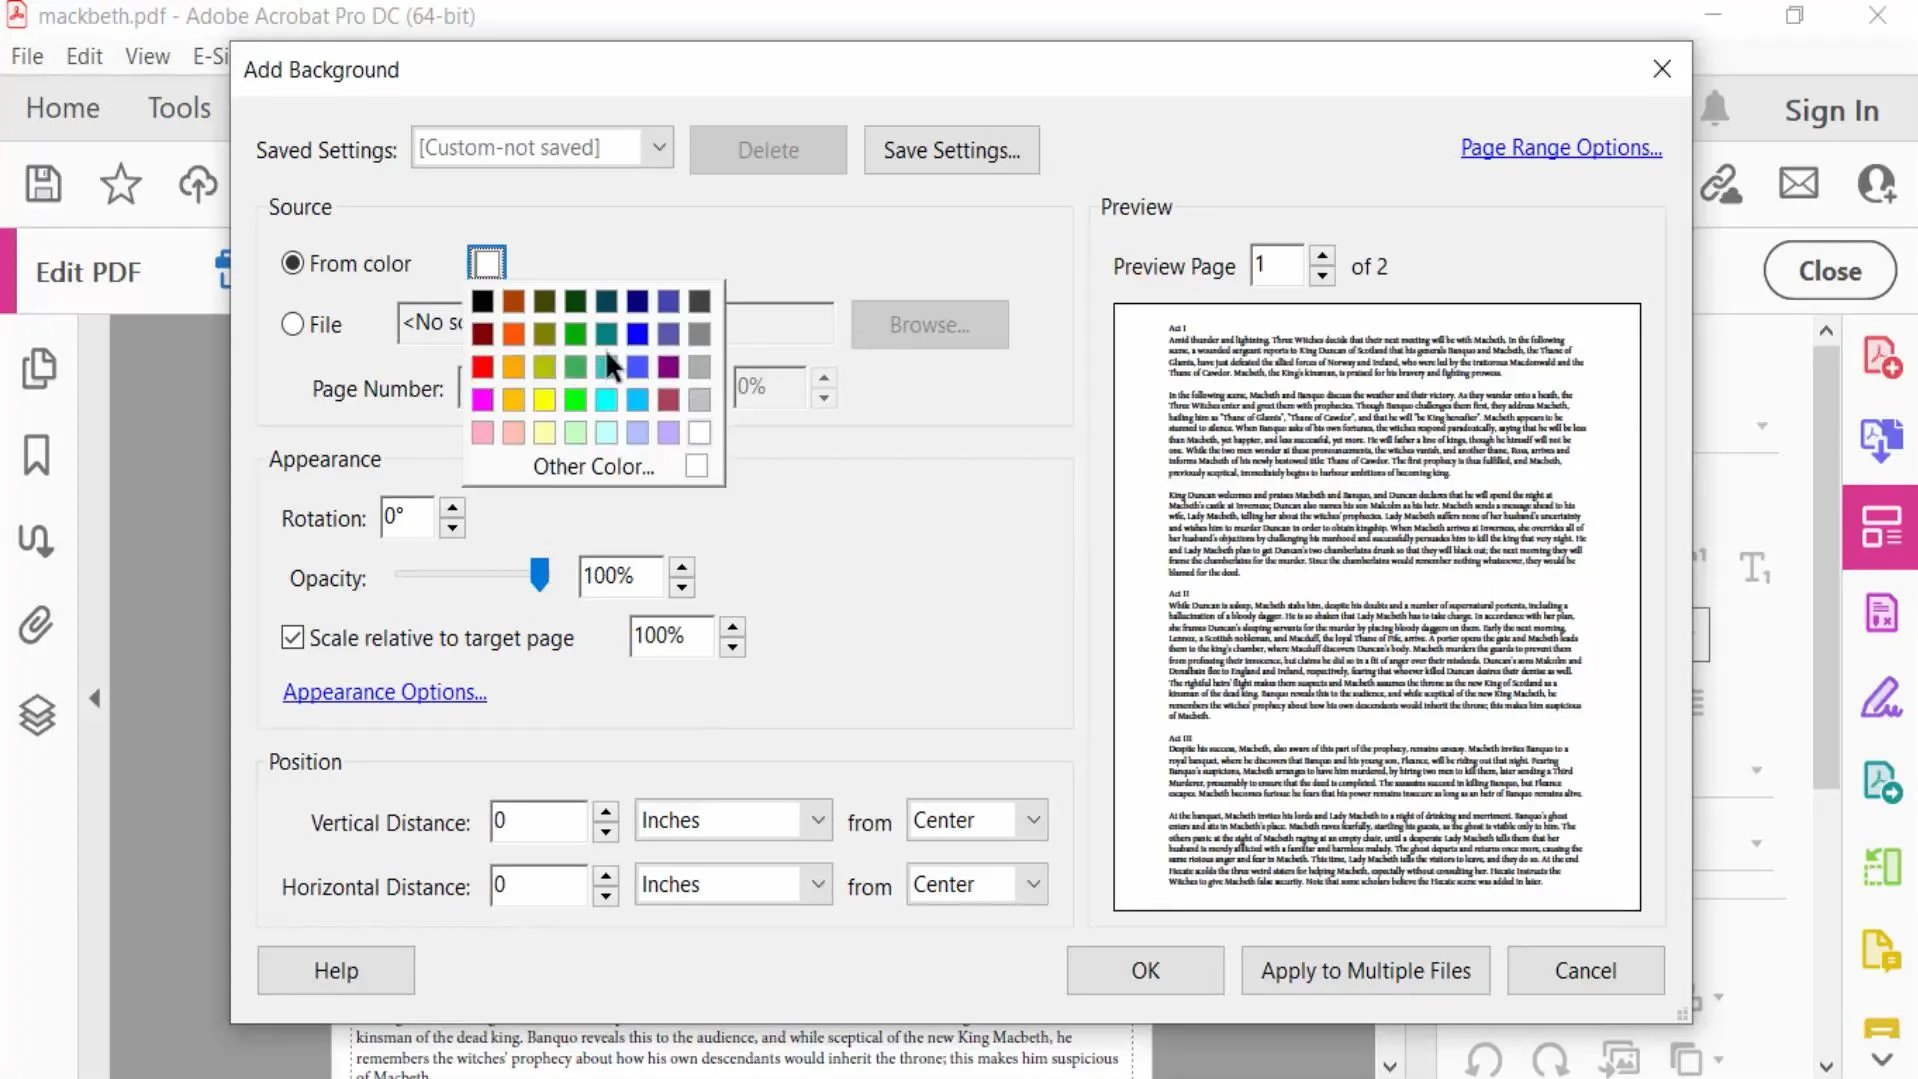Click the OK button
This screenshot has width=1918, height=1079.
1145,970
